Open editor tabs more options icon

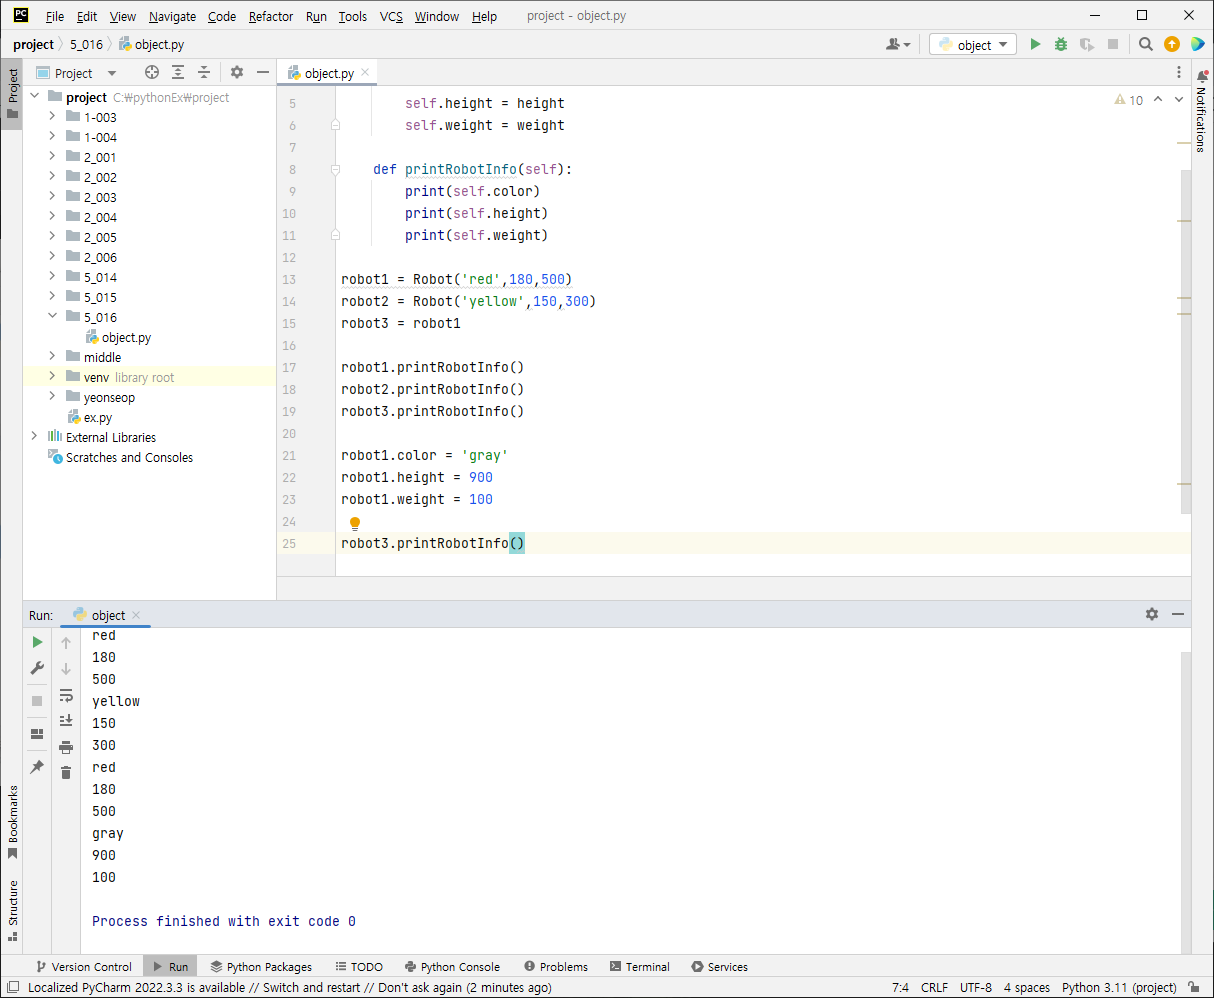pos(1178,73)
